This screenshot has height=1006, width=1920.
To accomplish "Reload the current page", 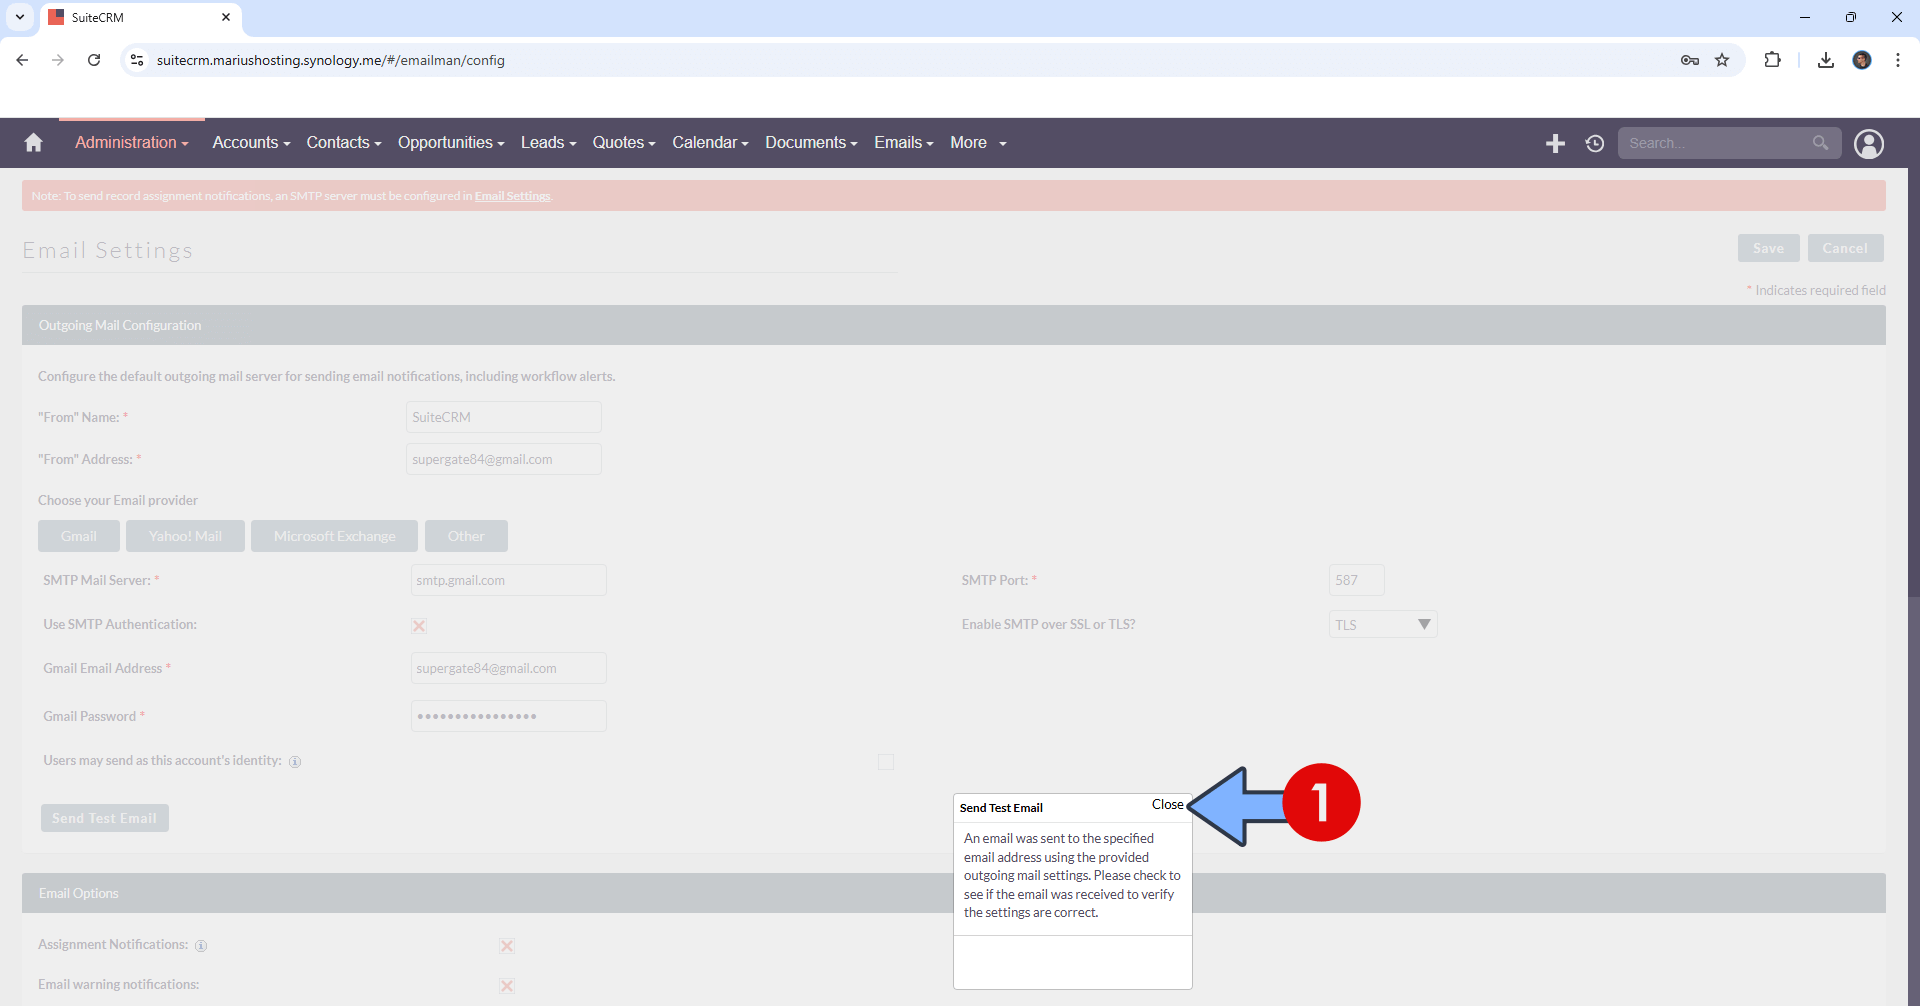I will click(x=94, y=60).
